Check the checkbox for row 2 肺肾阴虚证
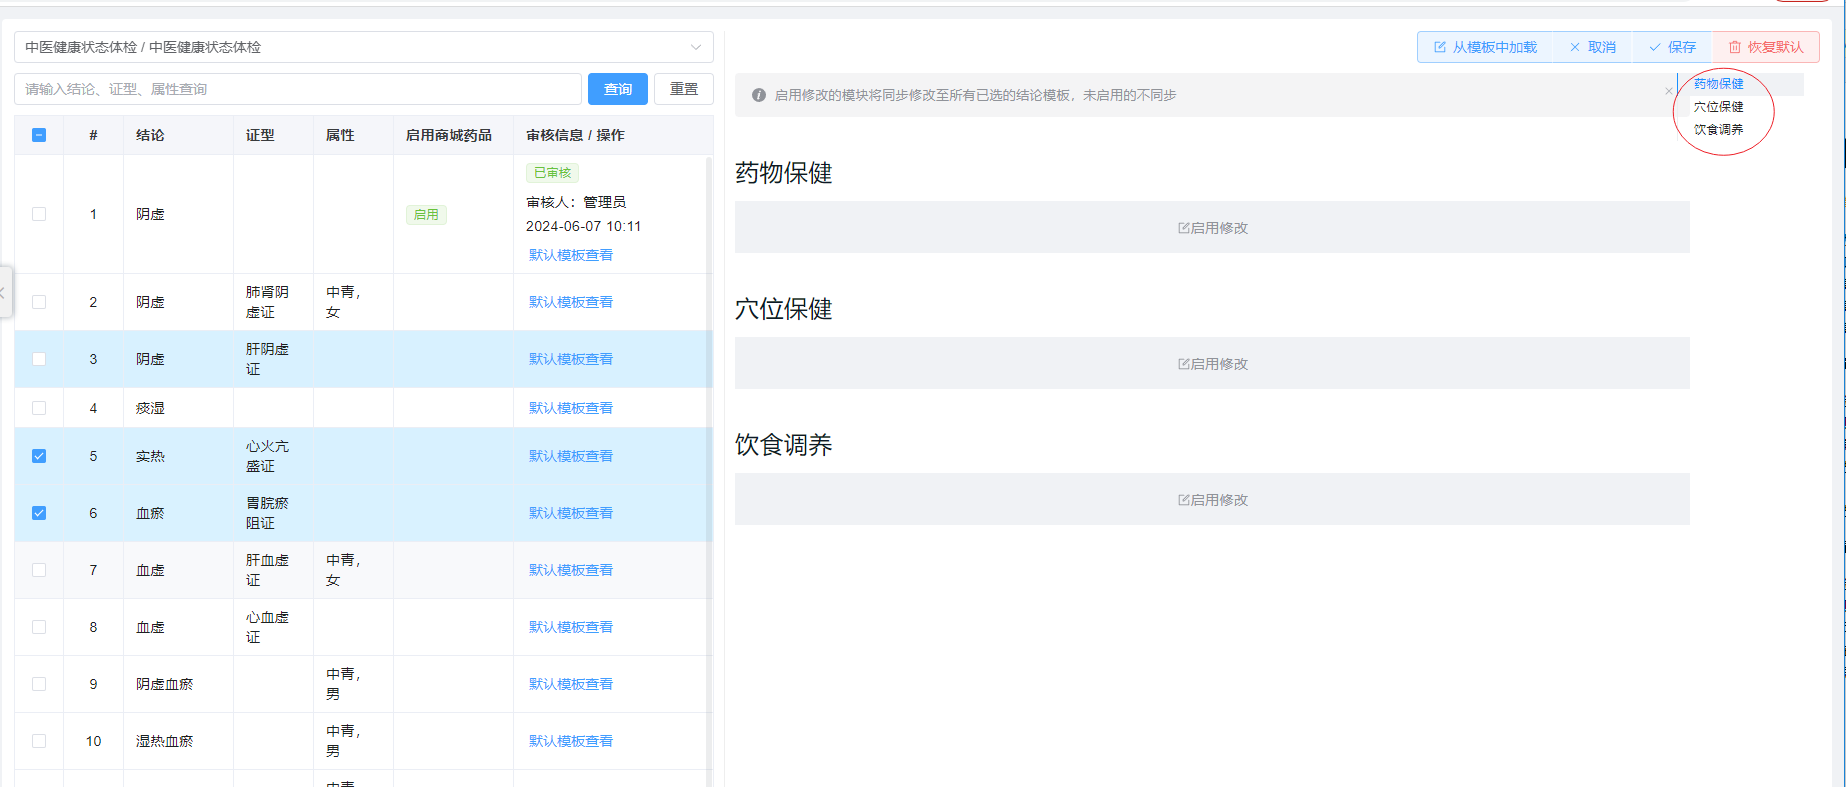The image size is (1846, 787). click(x=39, y=302)
